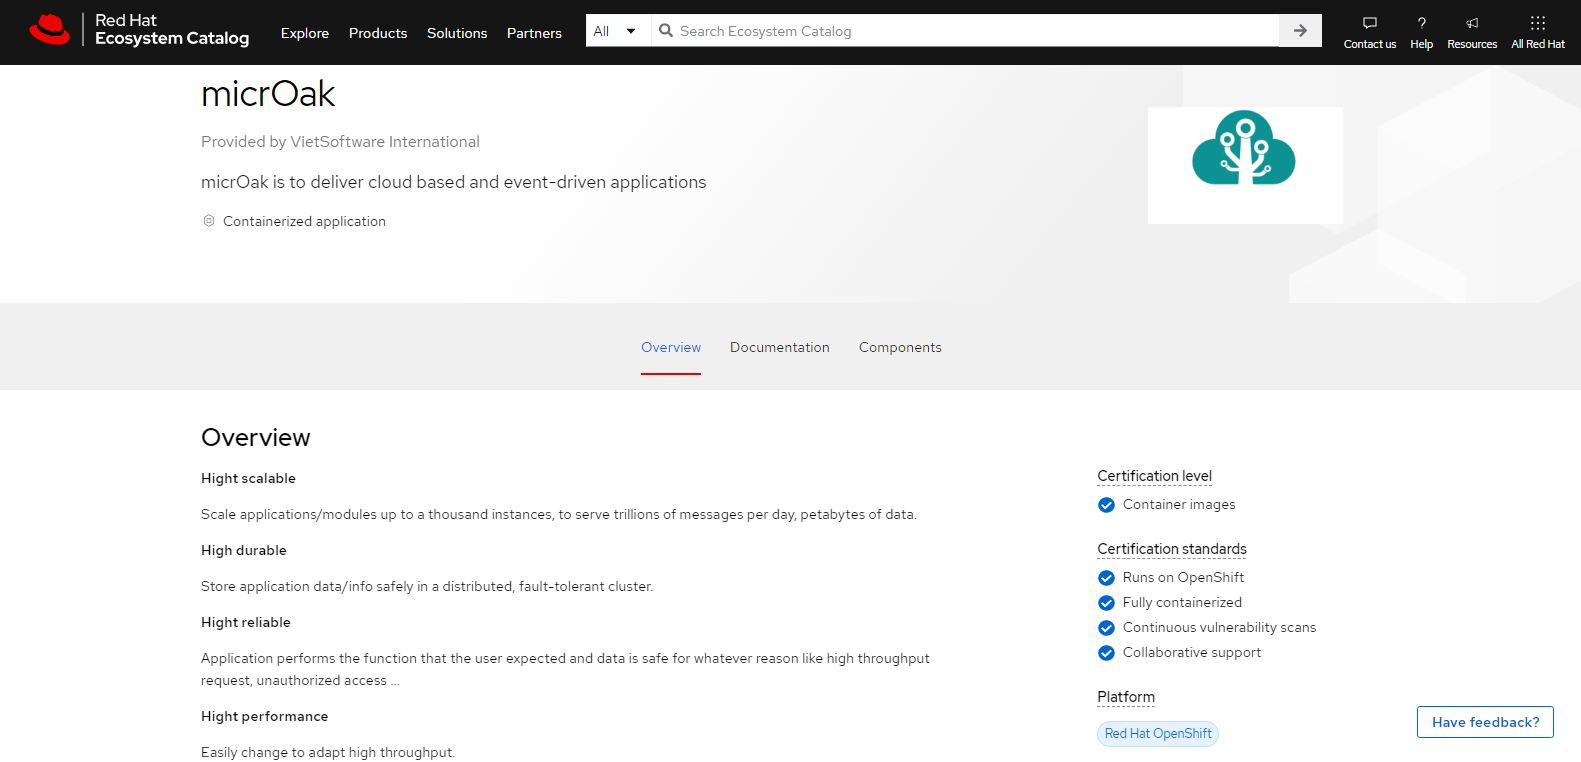Switch to the Components tab
The height and width of the screenshot is (762, 1581).
coord(900,348)
